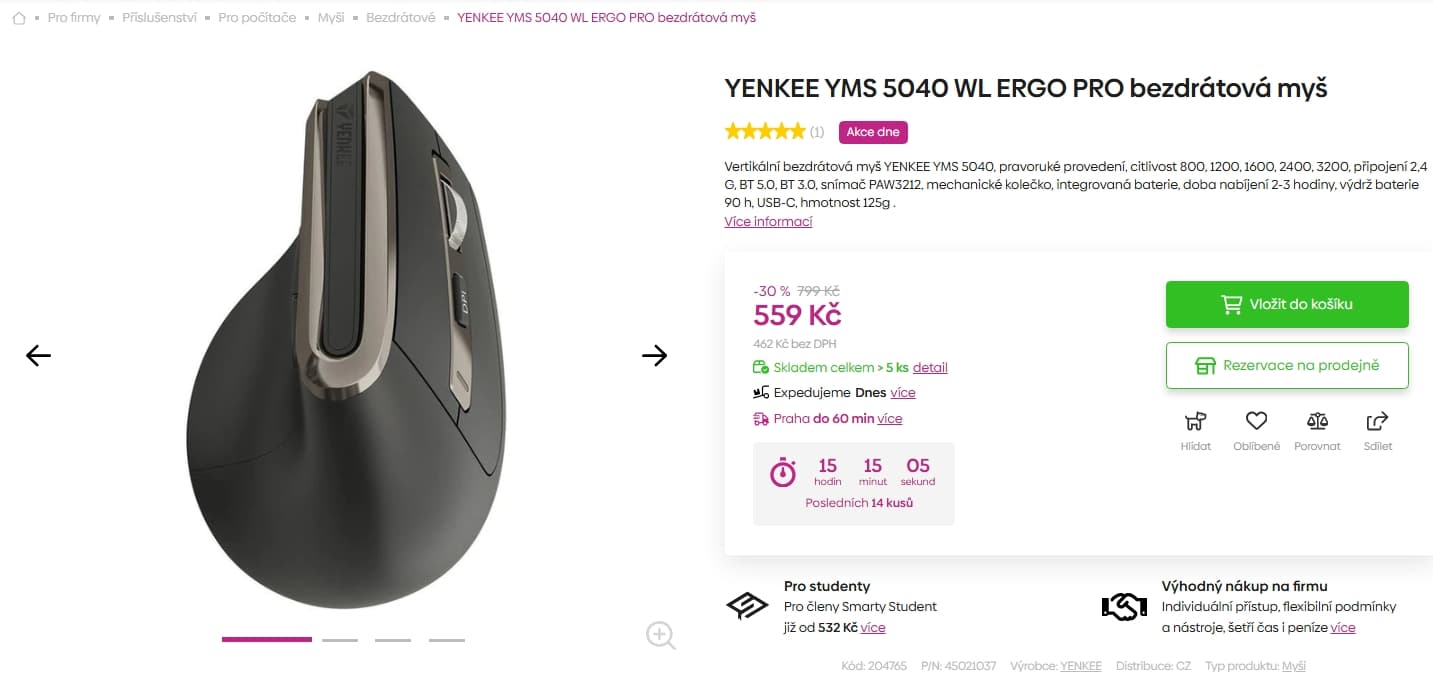Open comparison with the Porovnat scales icon

coord(1317,422)
